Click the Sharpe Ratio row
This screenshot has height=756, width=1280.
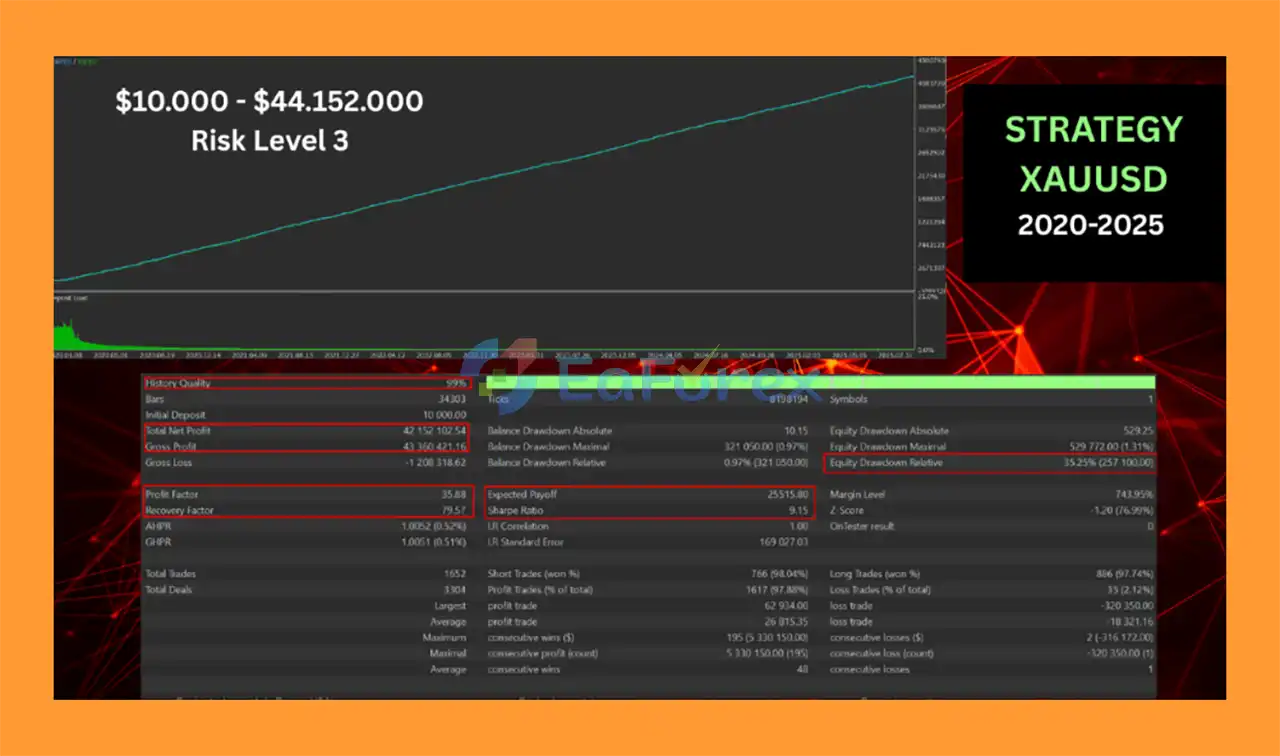(650, 510)
